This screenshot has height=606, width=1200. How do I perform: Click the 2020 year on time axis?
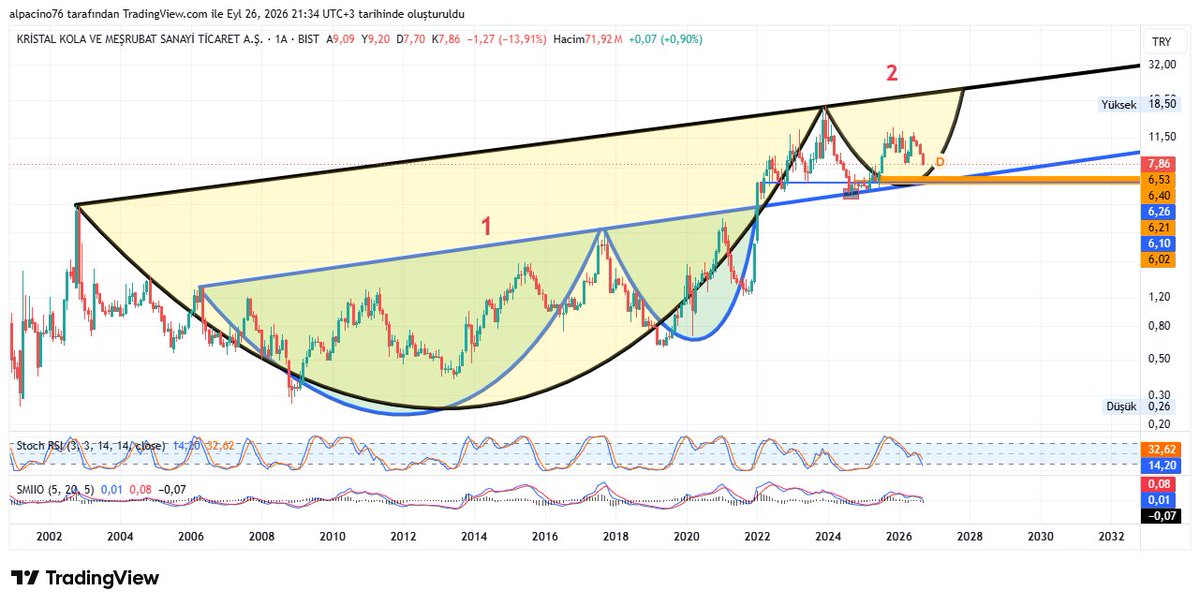pos(686,537)
